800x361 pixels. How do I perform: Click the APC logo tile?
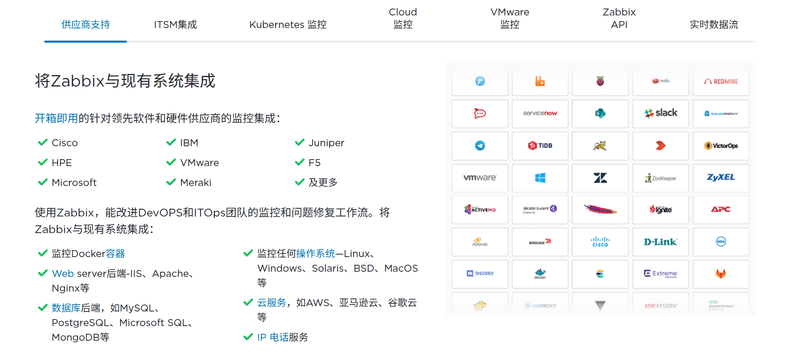click(720, 210)
